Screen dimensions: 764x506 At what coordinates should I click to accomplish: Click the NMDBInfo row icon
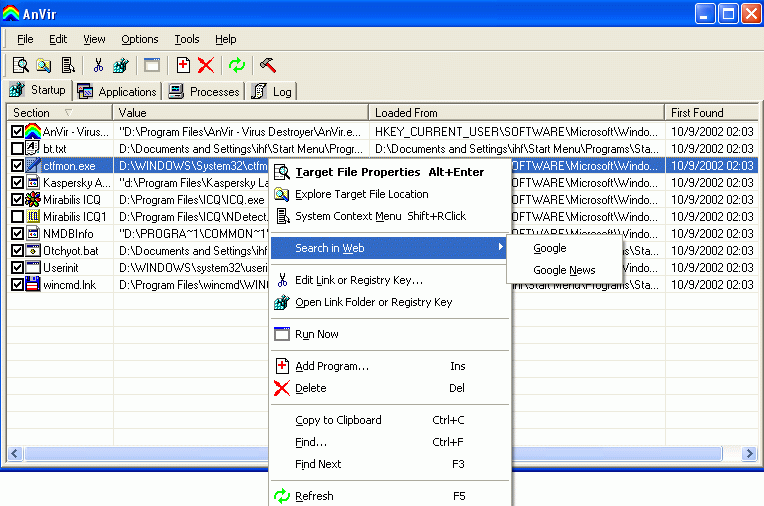[33, 234]
